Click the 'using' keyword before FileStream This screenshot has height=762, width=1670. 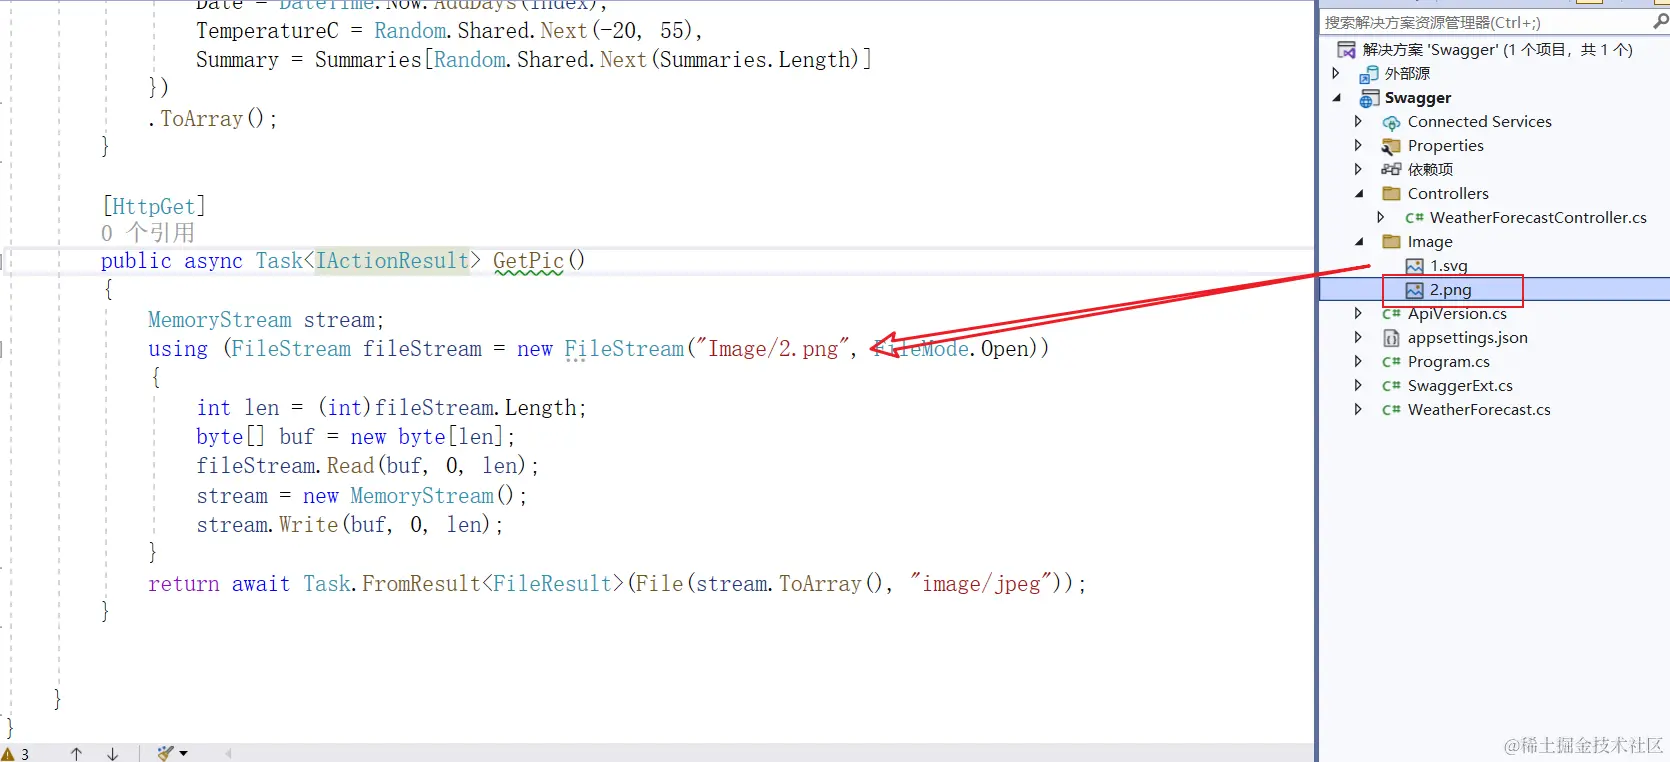[178, 349]
